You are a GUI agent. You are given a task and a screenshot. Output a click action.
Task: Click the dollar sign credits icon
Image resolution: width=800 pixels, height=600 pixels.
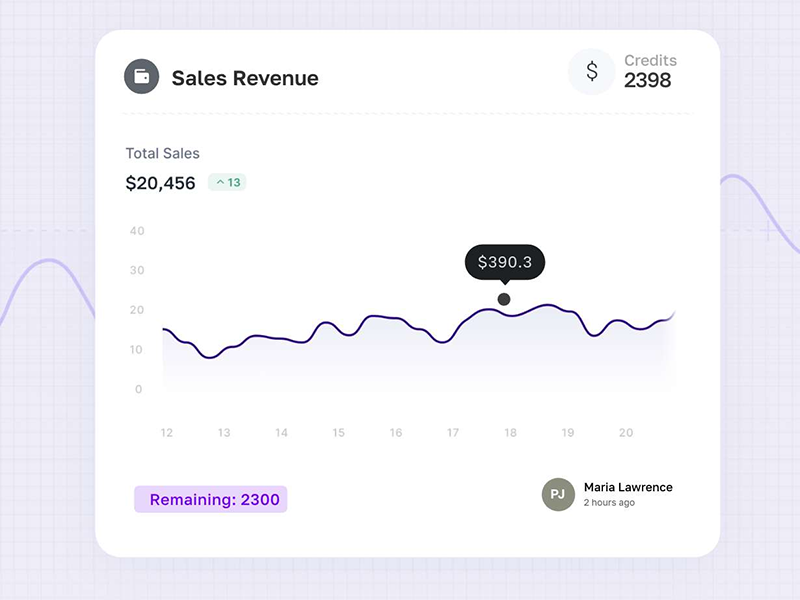[592, 71]
